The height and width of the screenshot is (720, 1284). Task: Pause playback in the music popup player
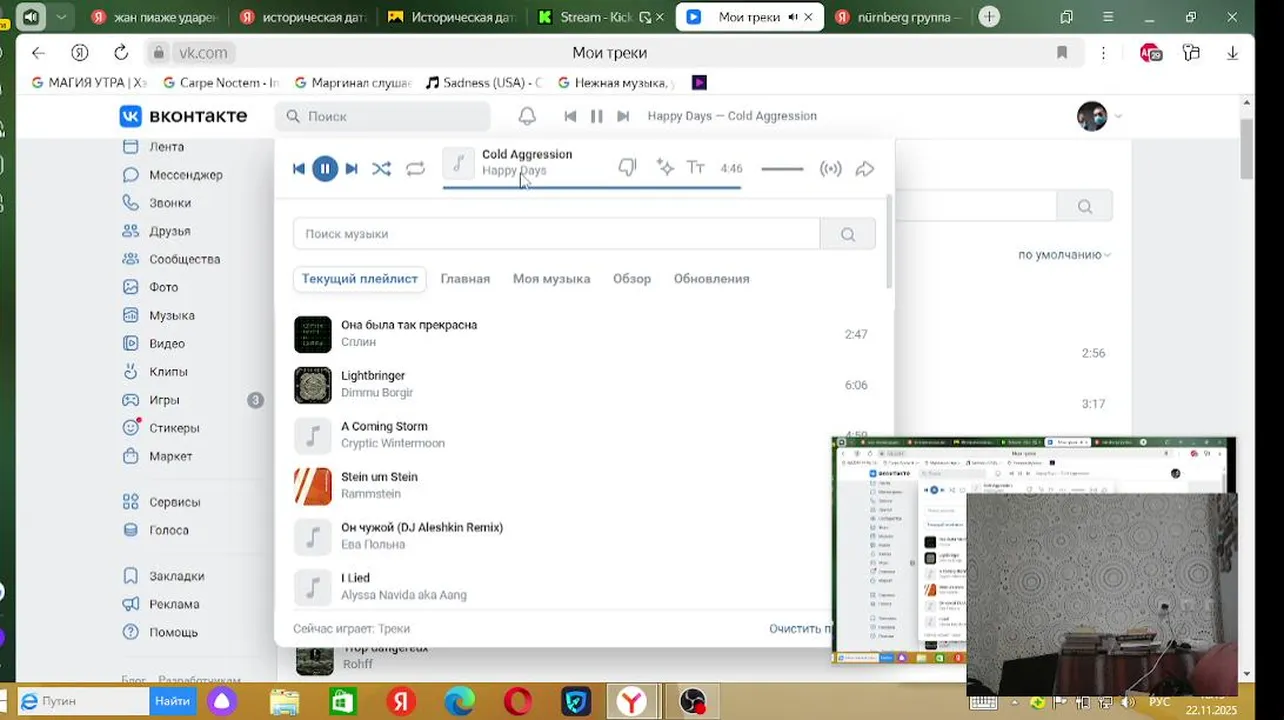pos(325,169)
